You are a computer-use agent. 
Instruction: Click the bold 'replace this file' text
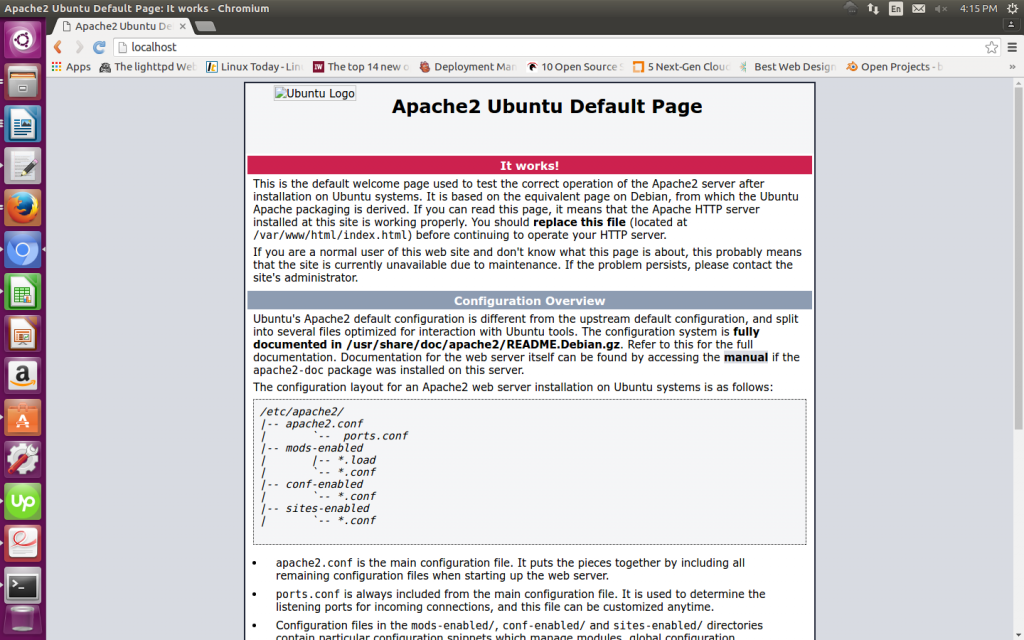pos(579,222)
